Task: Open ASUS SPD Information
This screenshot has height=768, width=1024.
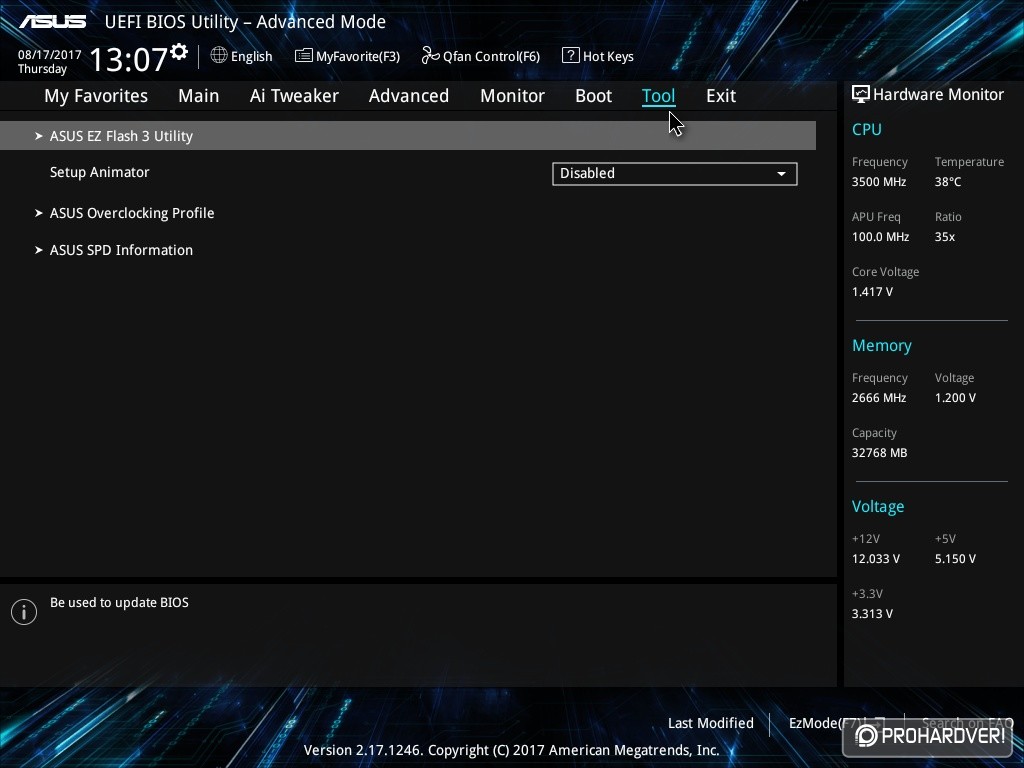Action: click(x=121, y=250)
